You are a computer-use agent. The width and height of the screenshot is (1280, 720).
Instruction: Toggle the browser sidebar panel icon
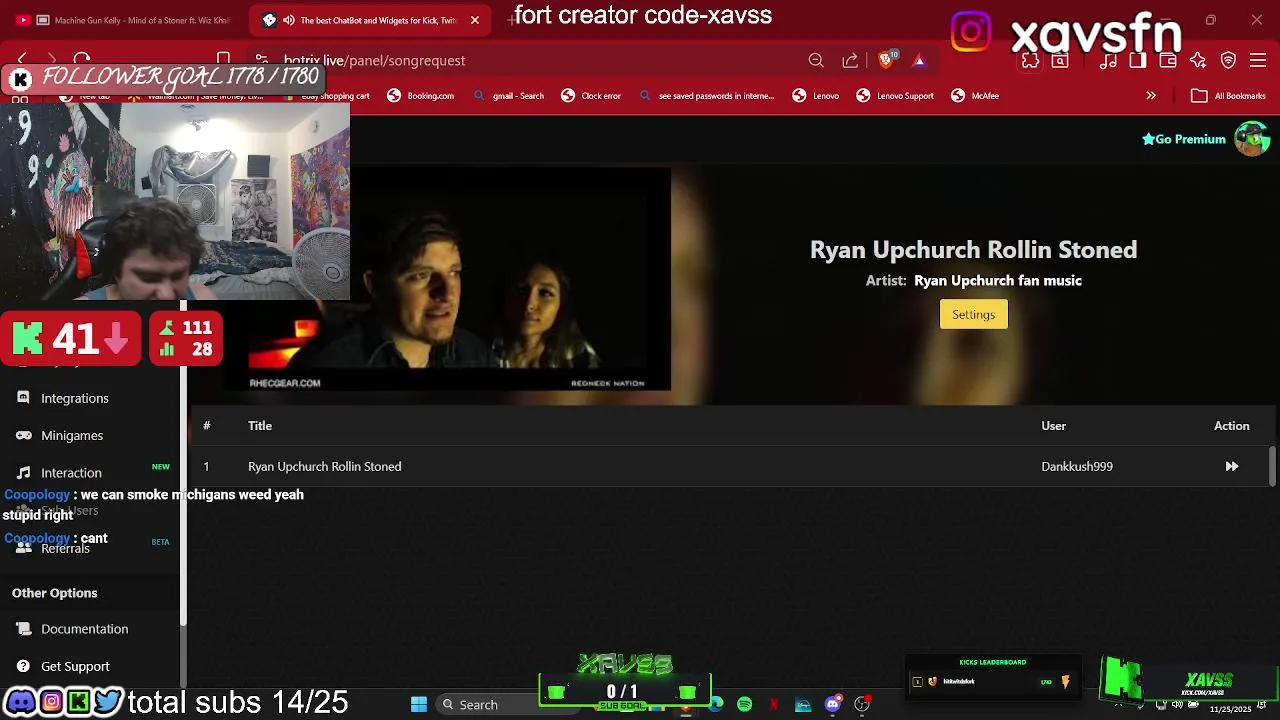click(x=1138, y=60)
